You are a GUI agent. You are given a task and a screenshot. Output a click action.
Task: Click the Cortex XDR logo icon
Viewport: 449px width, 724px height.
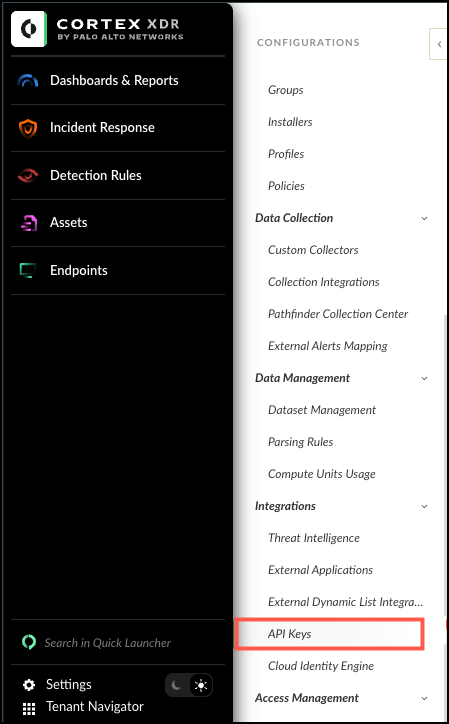(29, 29)
